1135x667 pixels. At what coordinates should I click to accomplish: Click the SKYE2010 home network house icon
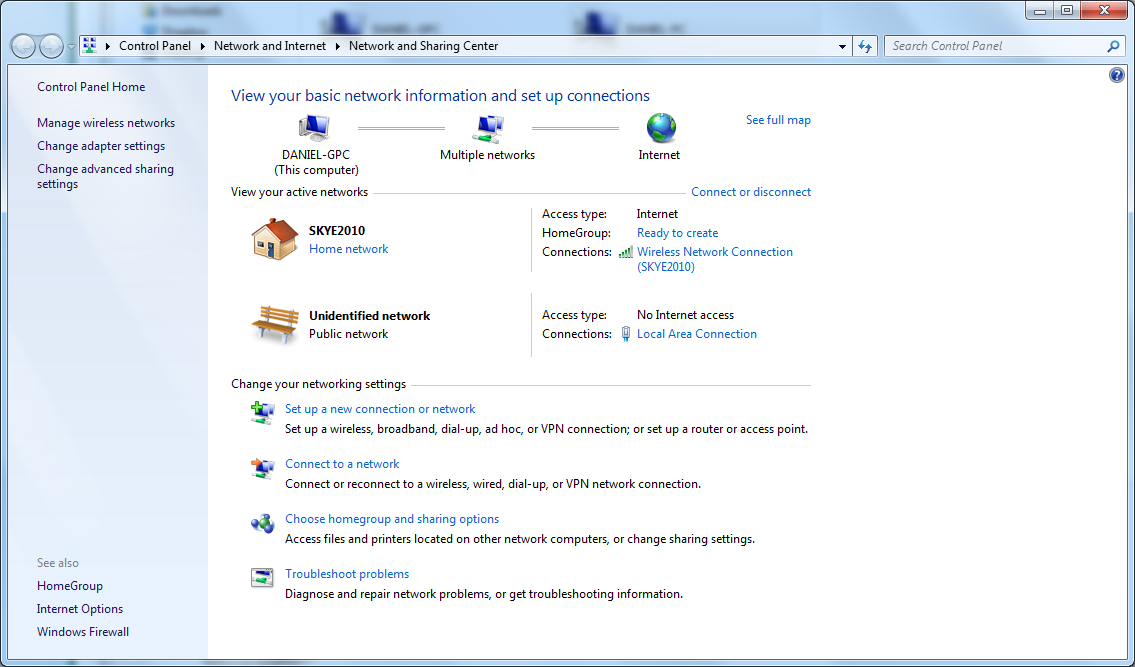274,239
